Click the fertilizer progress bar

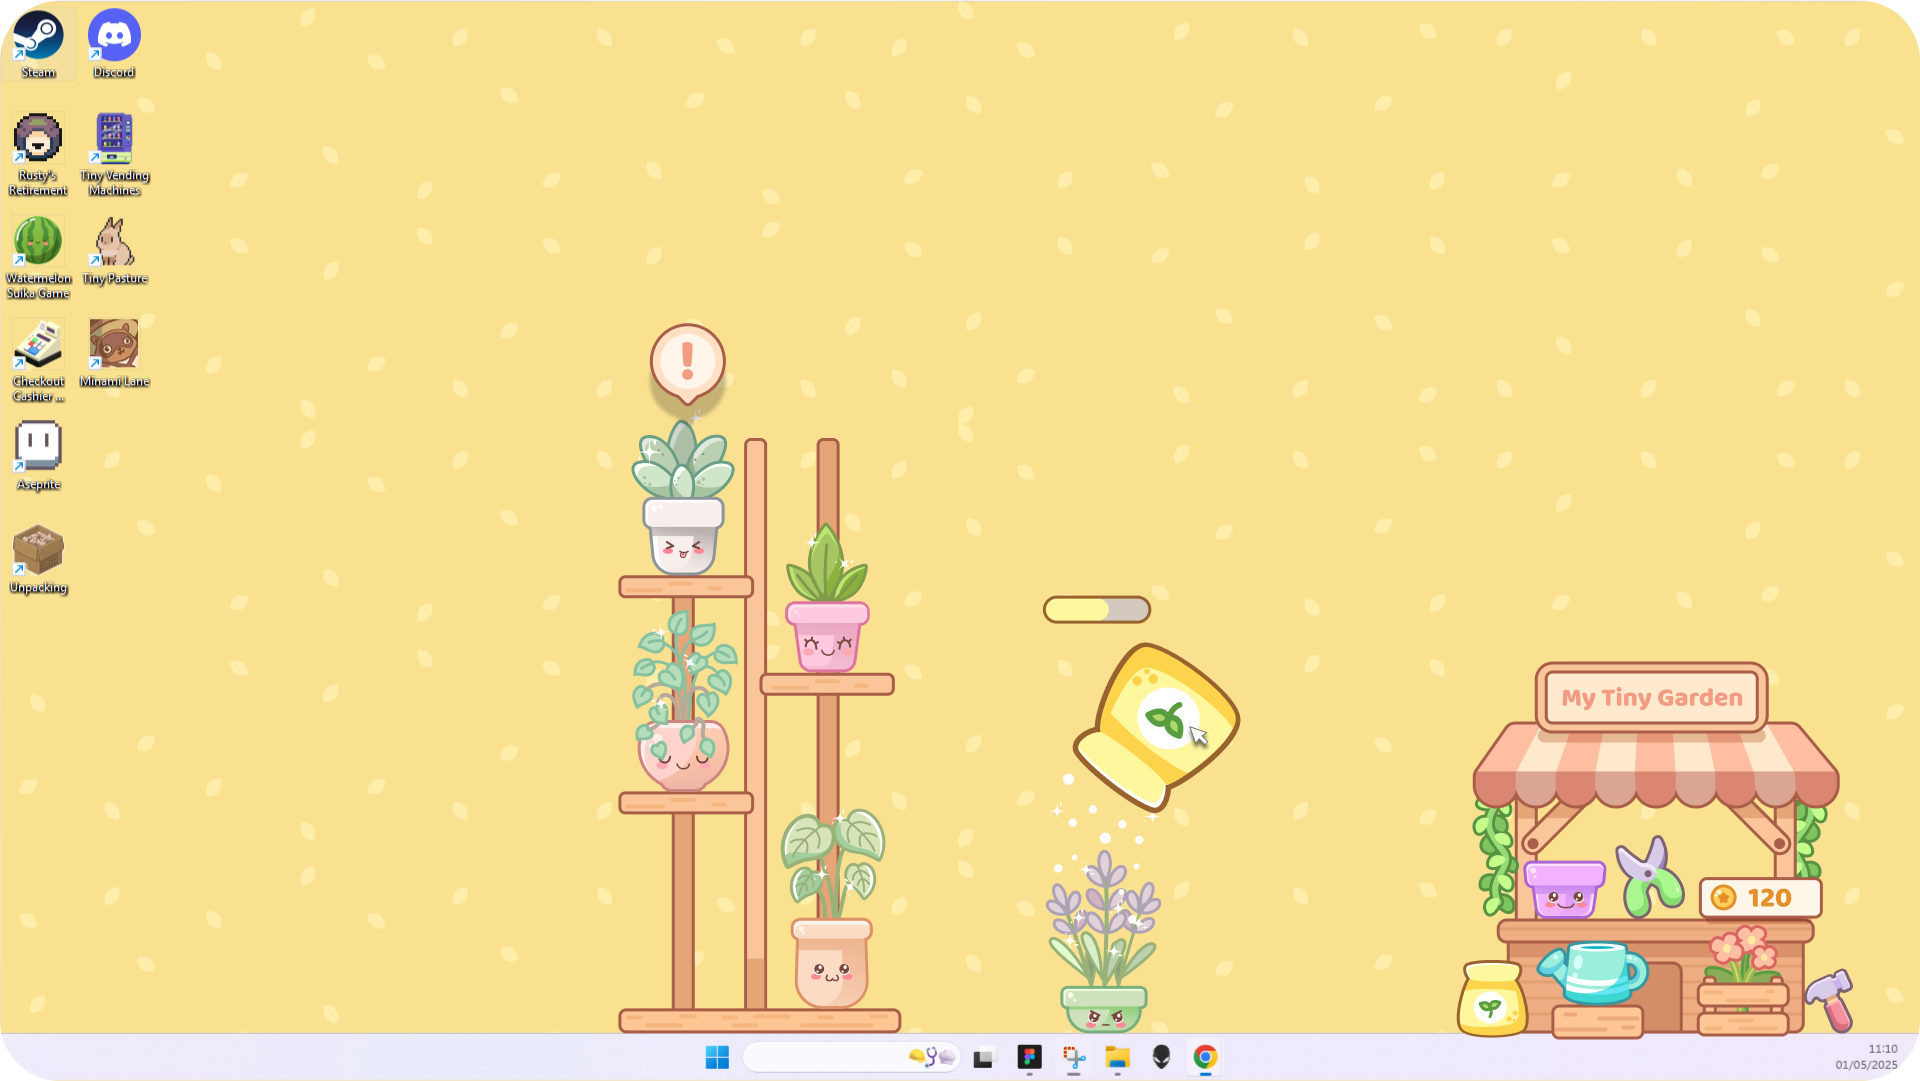click(1096, 609)
